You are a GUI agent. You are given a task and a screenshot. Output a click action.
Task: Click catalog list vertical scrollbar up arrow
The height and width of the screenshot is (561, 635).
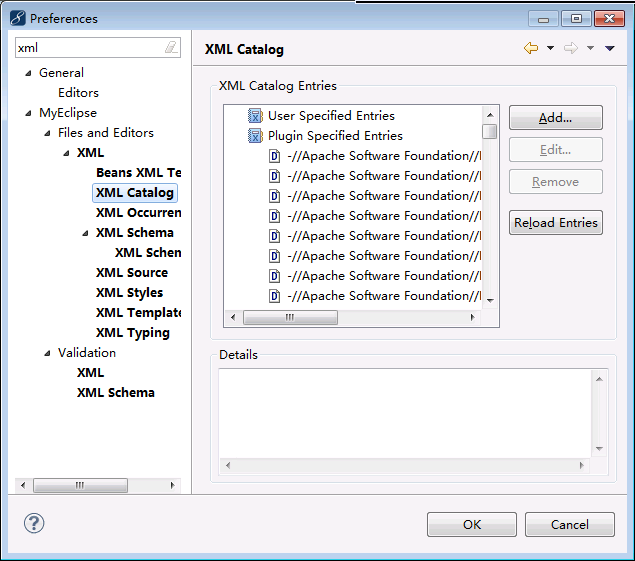coord(490,115)
